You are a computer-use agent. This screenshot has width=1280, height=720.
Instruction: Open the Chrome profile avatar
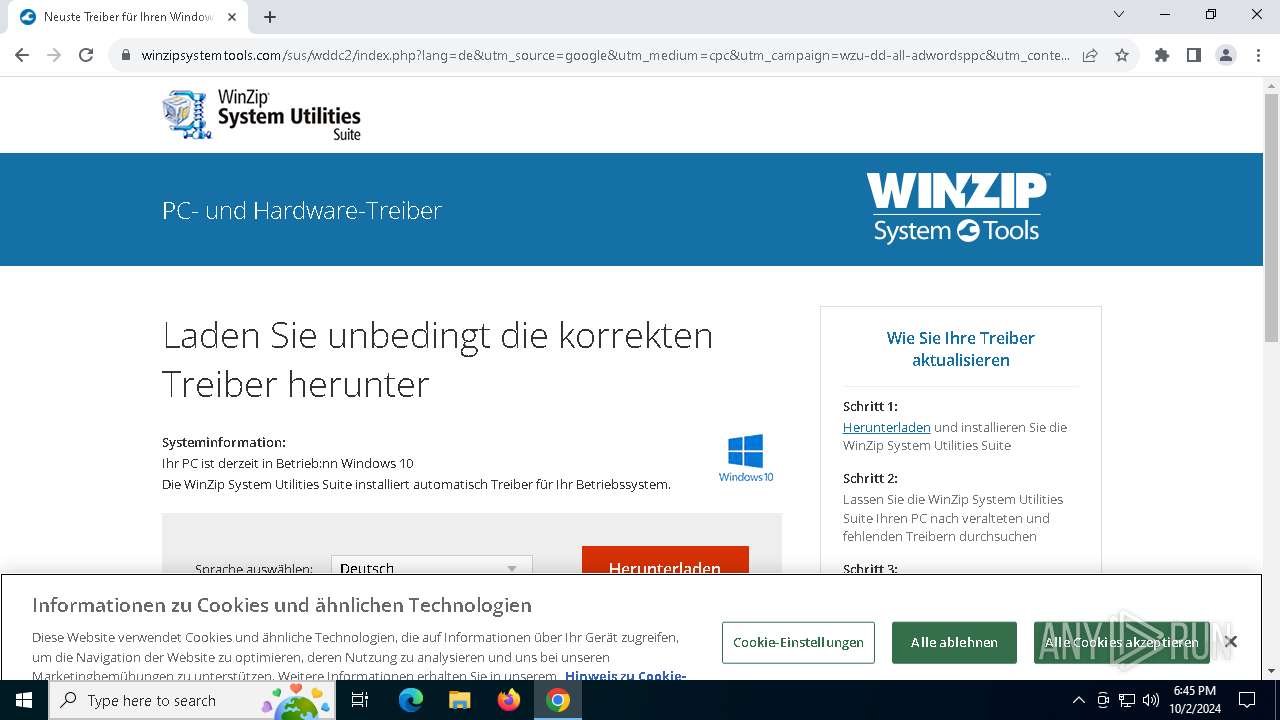click(1226, 55)
